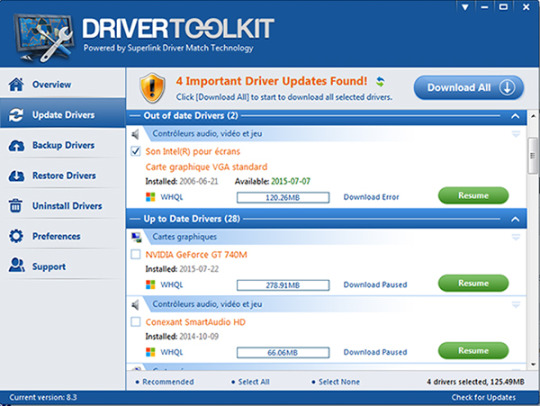Click WHQL Windows logo under Son Intel(R) driver

pyautogui.click(x=150, y=197)
